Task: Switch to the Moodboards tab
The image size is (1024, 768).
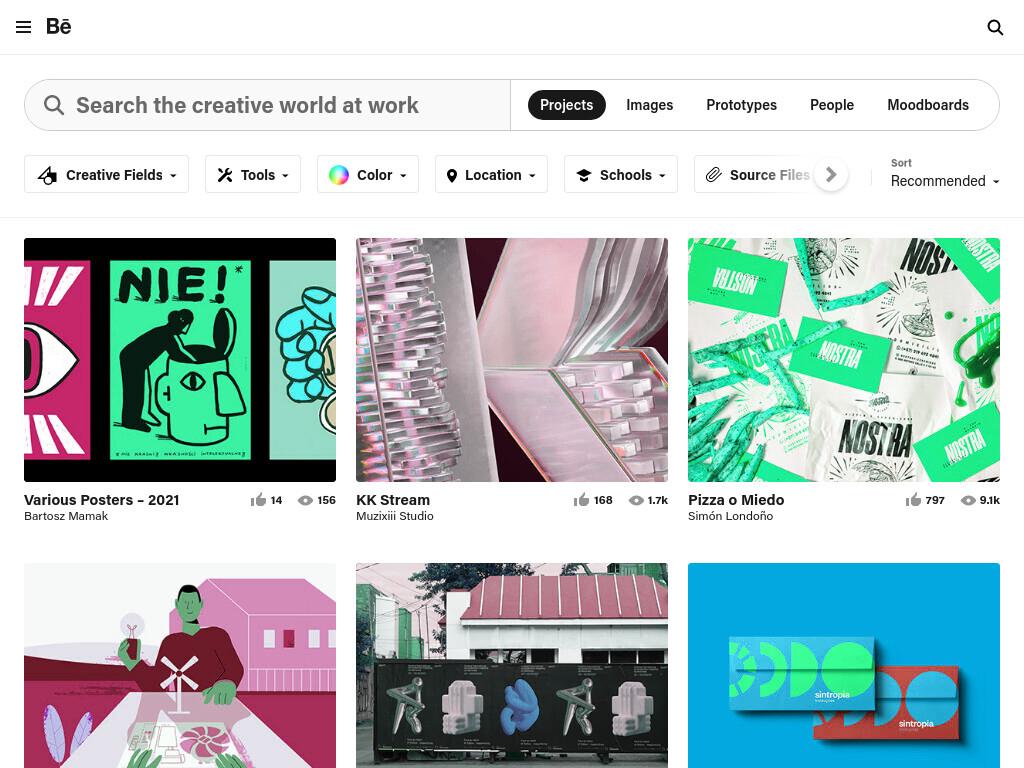Action: point(927,105)
